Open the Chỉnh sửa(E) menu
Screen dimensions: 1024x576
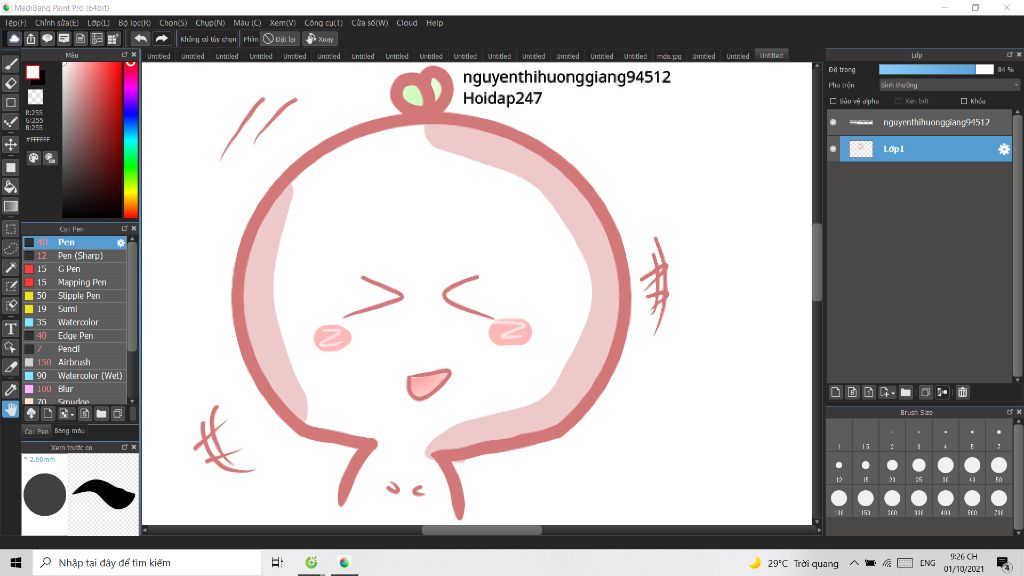(x=57, y=23)
